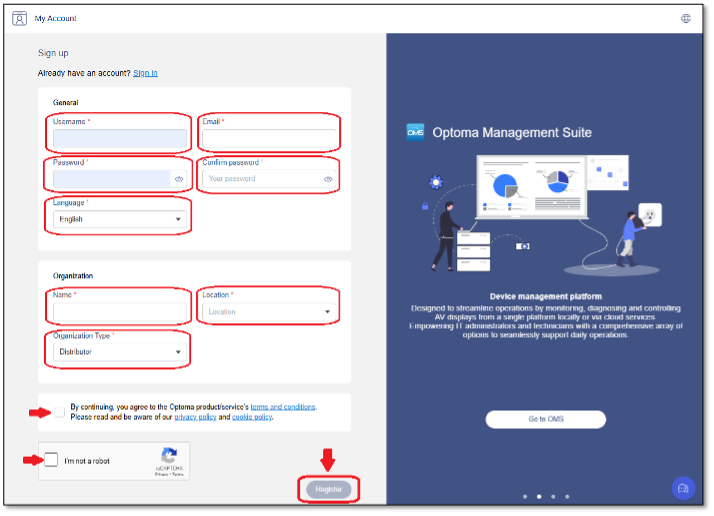Image resolution: width=714 pixels, height=516 pixels.
Task: Expand the Location dropdown
Action: (x=269, y=312)
